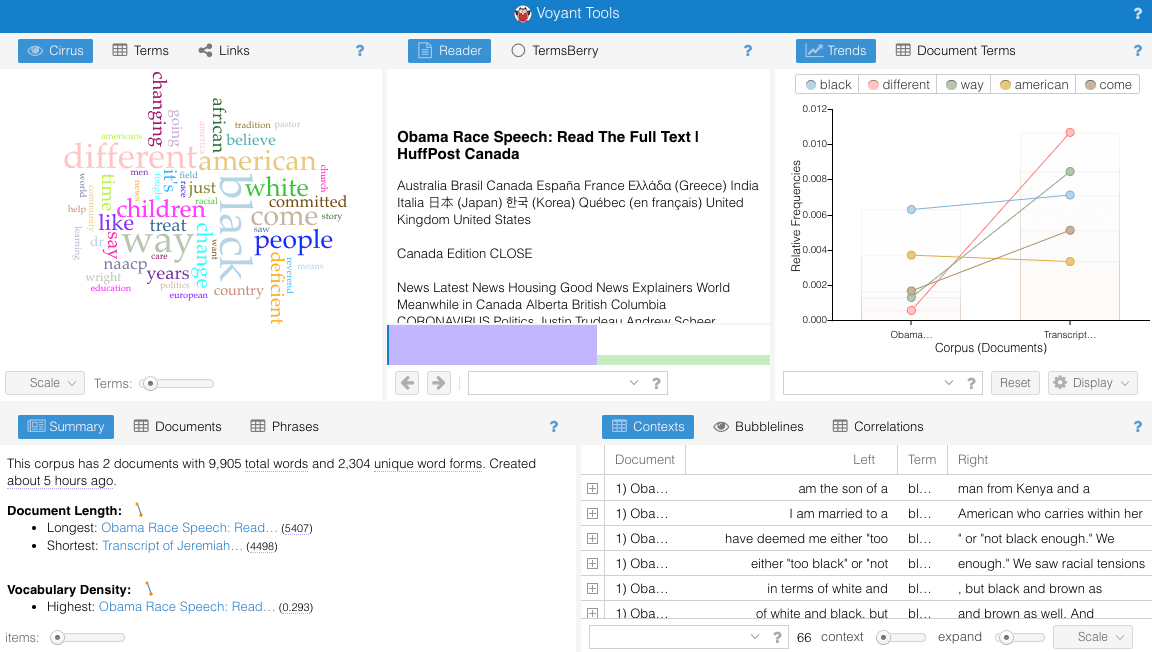1152x652 pixels.
Task: Select the Reader tab
Action: pyautogui.click(x=450, y=51)
